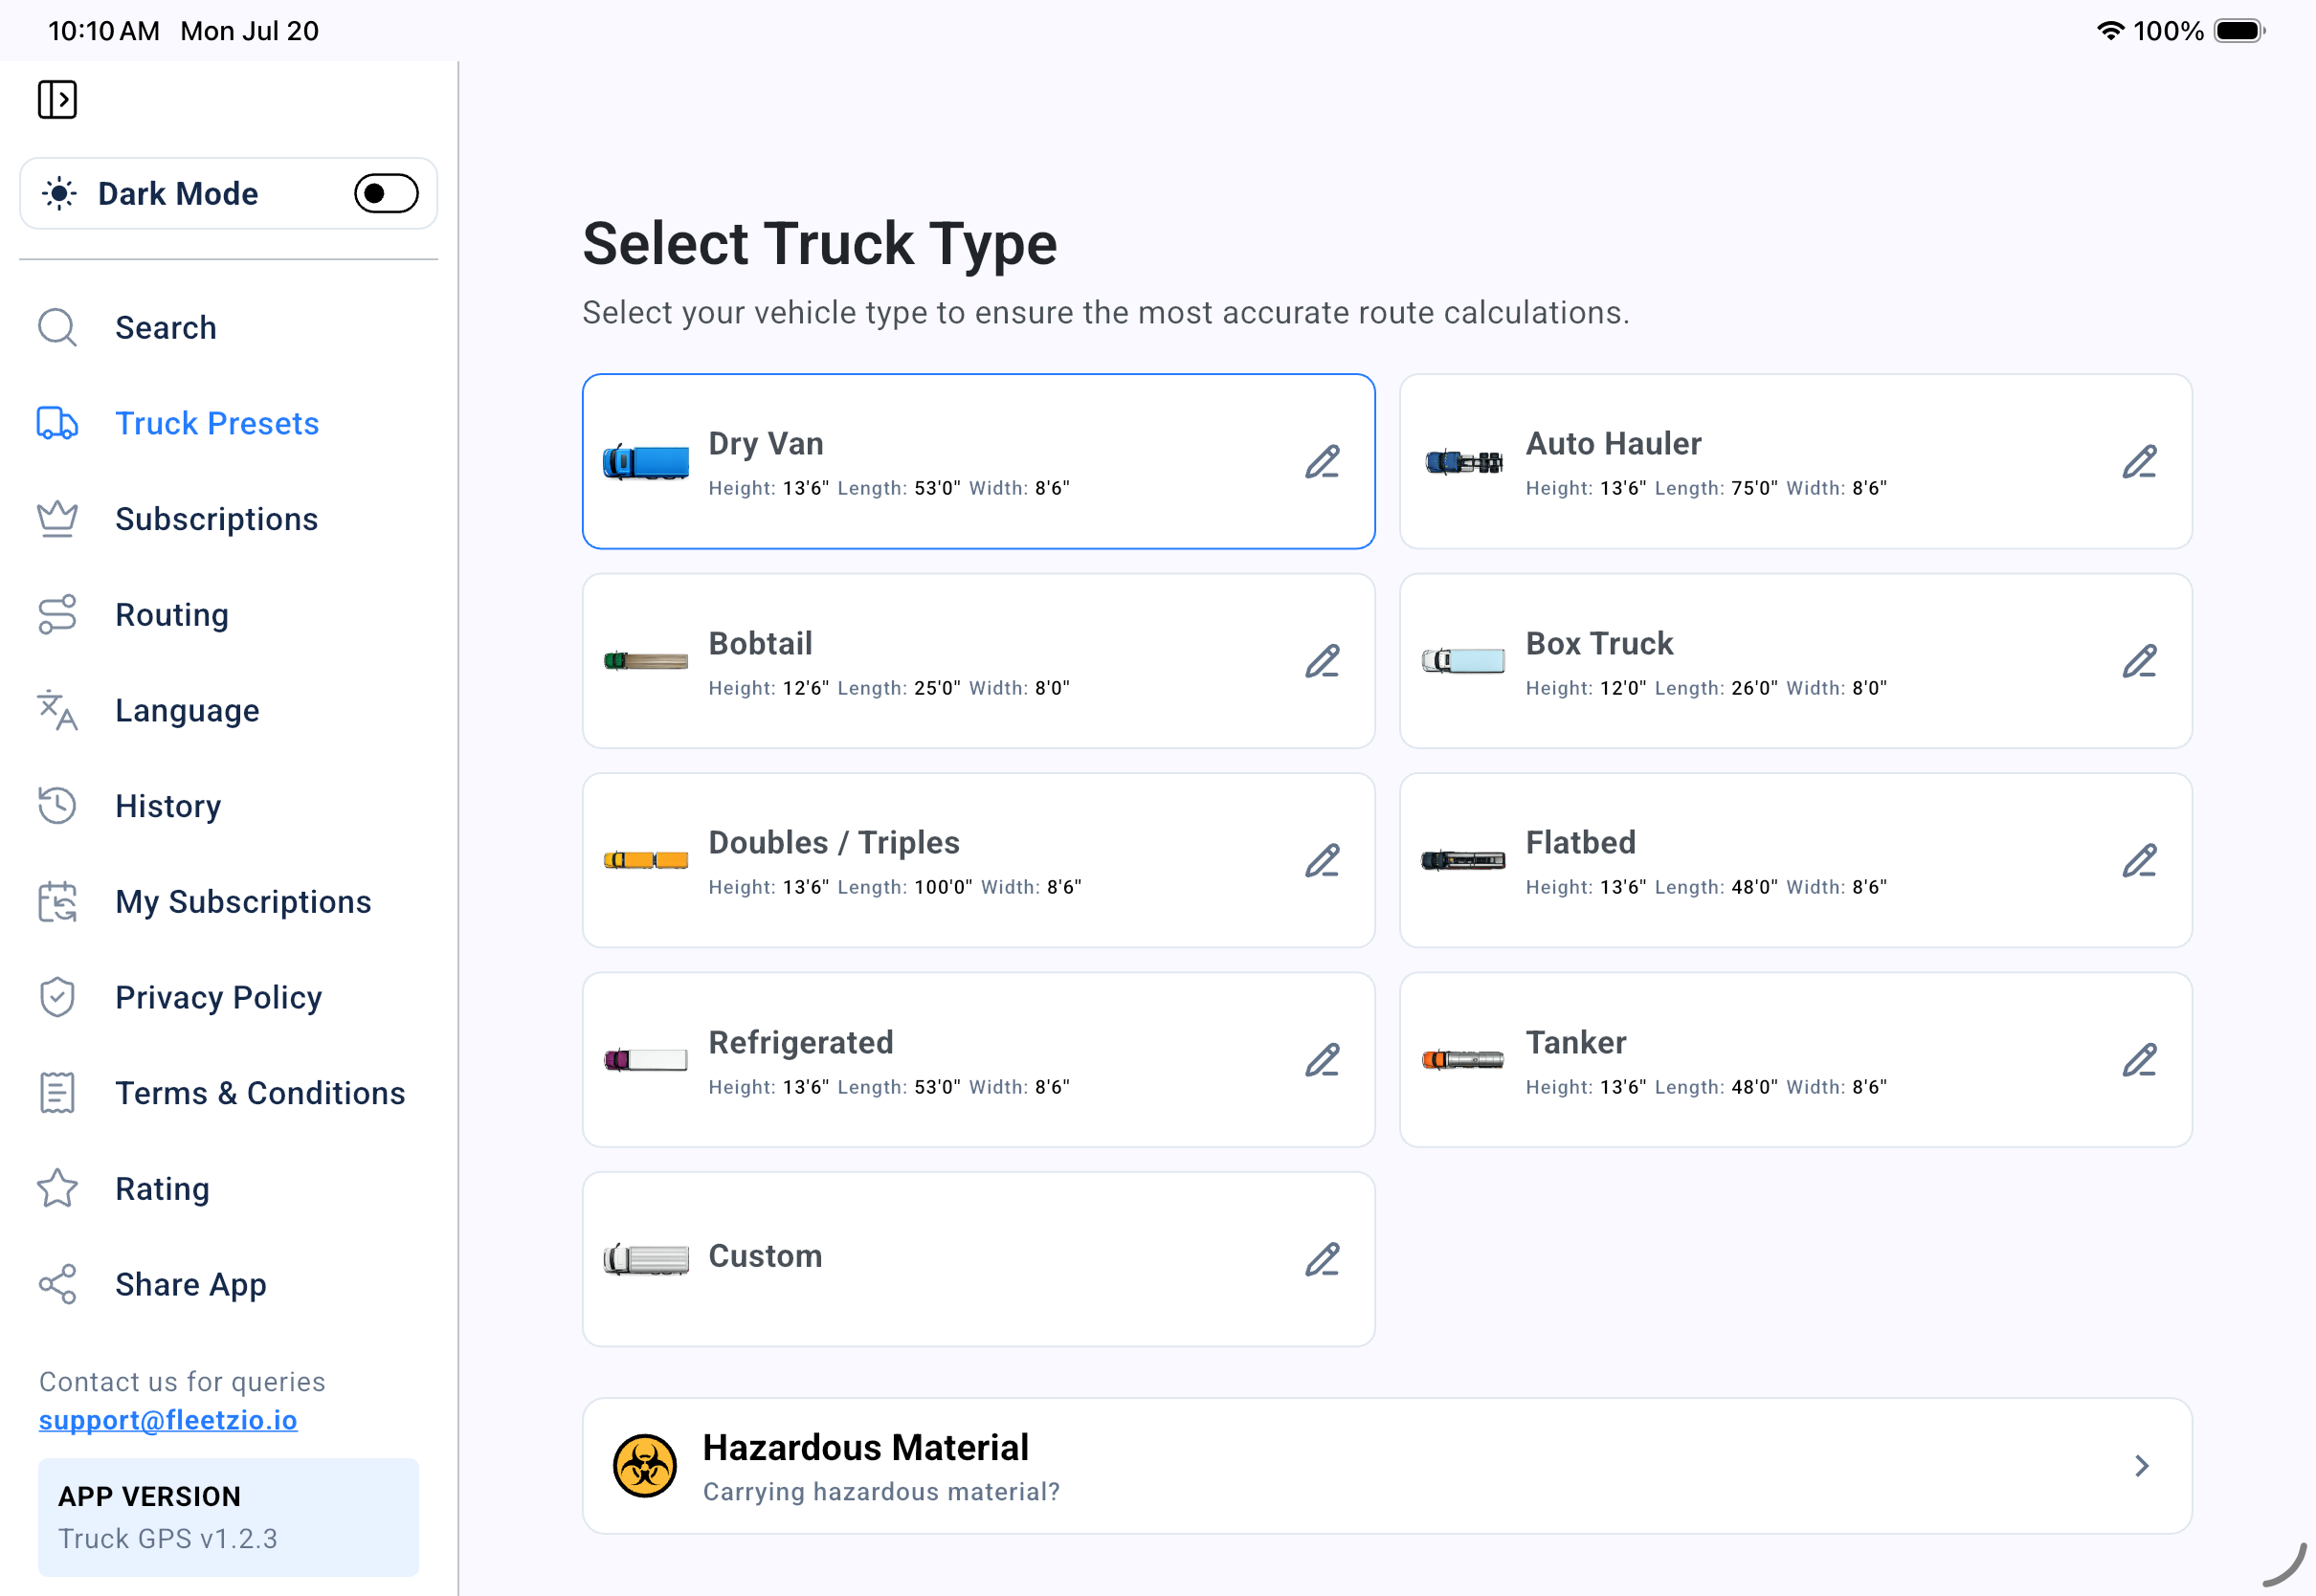Click the white Custom truck image
The width and height of the screenshot is (2316, 1596).
[646, 1259]
